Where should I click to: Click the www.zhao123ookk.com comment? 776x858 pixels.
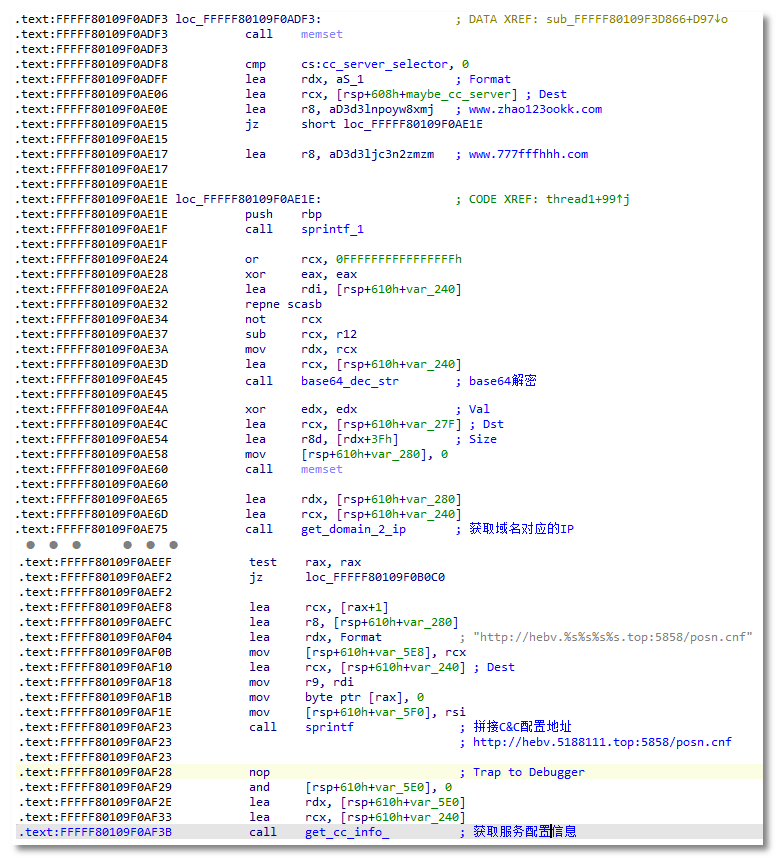coord(535,109)
